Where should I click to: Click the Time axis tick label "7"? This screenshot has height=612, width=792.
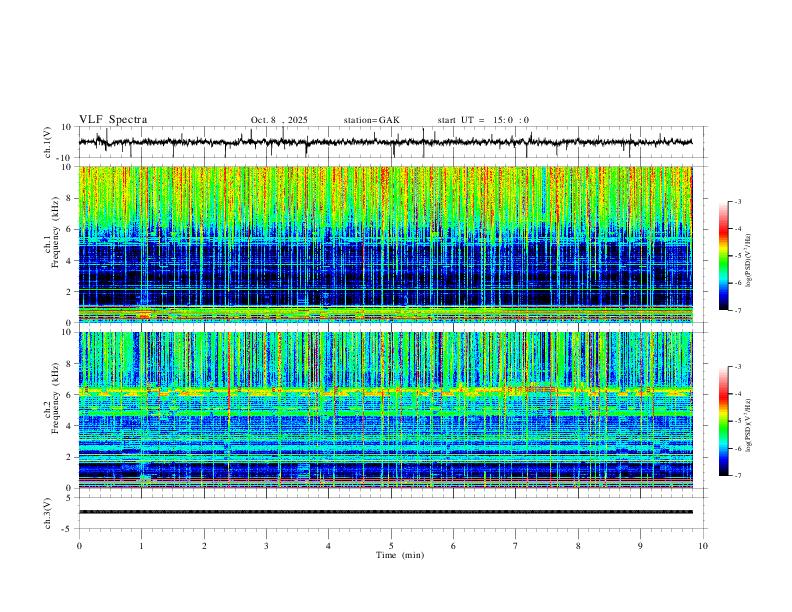tap(516, 546)
